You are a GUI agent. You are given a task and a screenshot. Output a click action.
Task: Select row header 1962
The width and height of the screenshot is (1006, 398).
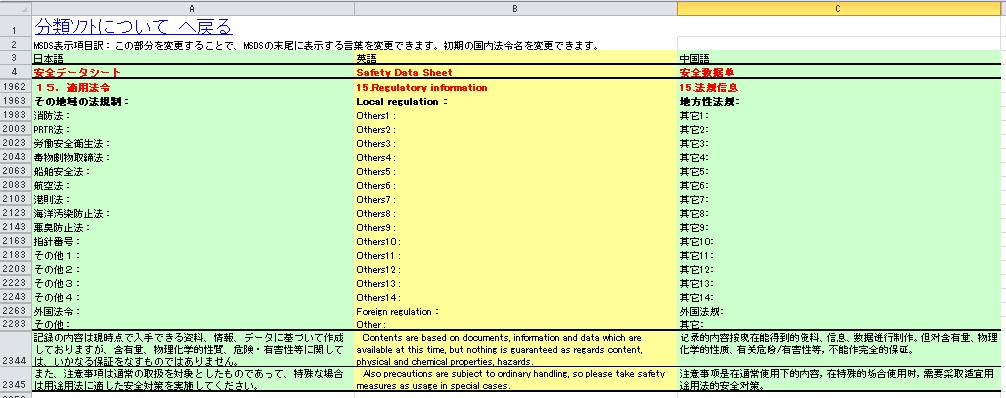pos(15,87)
